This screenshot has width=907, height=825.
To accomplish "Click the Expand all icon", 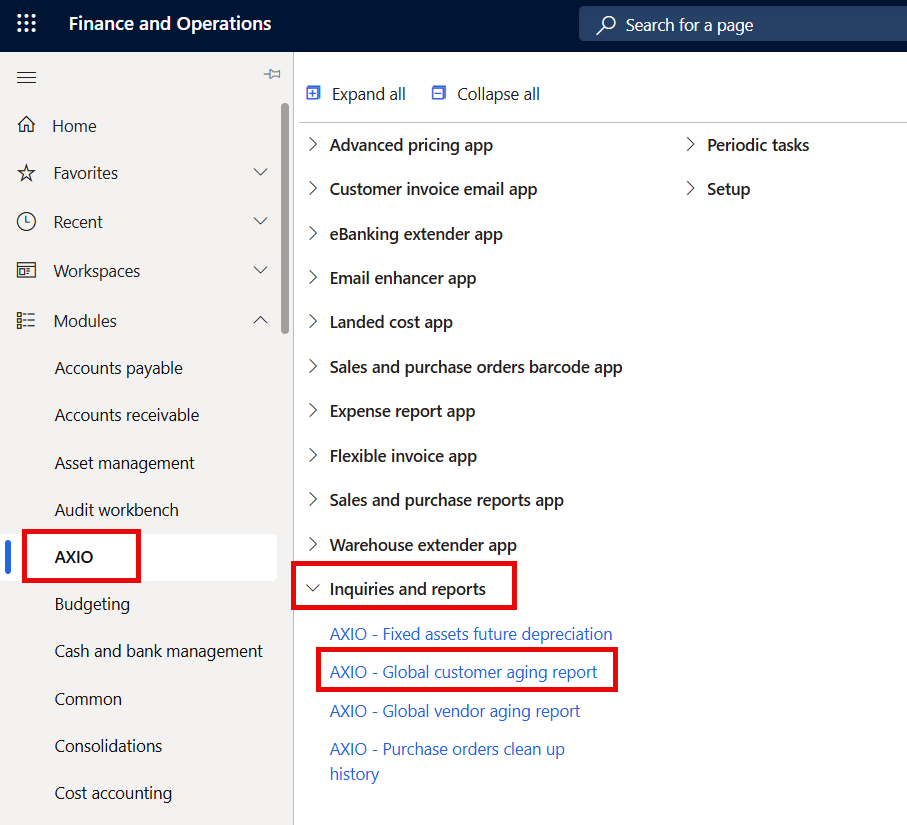I will 311,93.
